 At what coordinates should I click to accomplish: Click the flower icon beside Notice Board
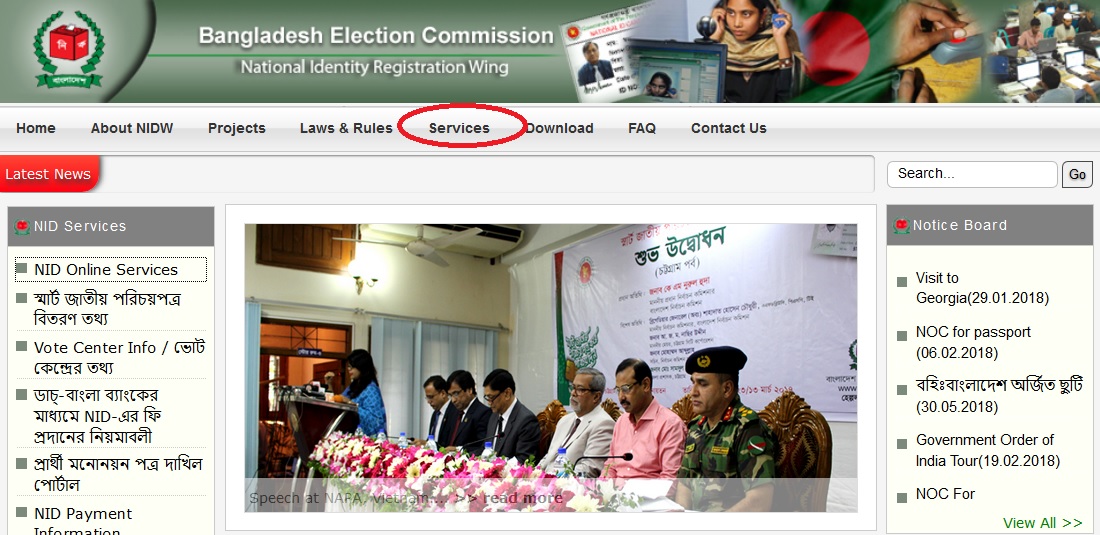[901, 225]
